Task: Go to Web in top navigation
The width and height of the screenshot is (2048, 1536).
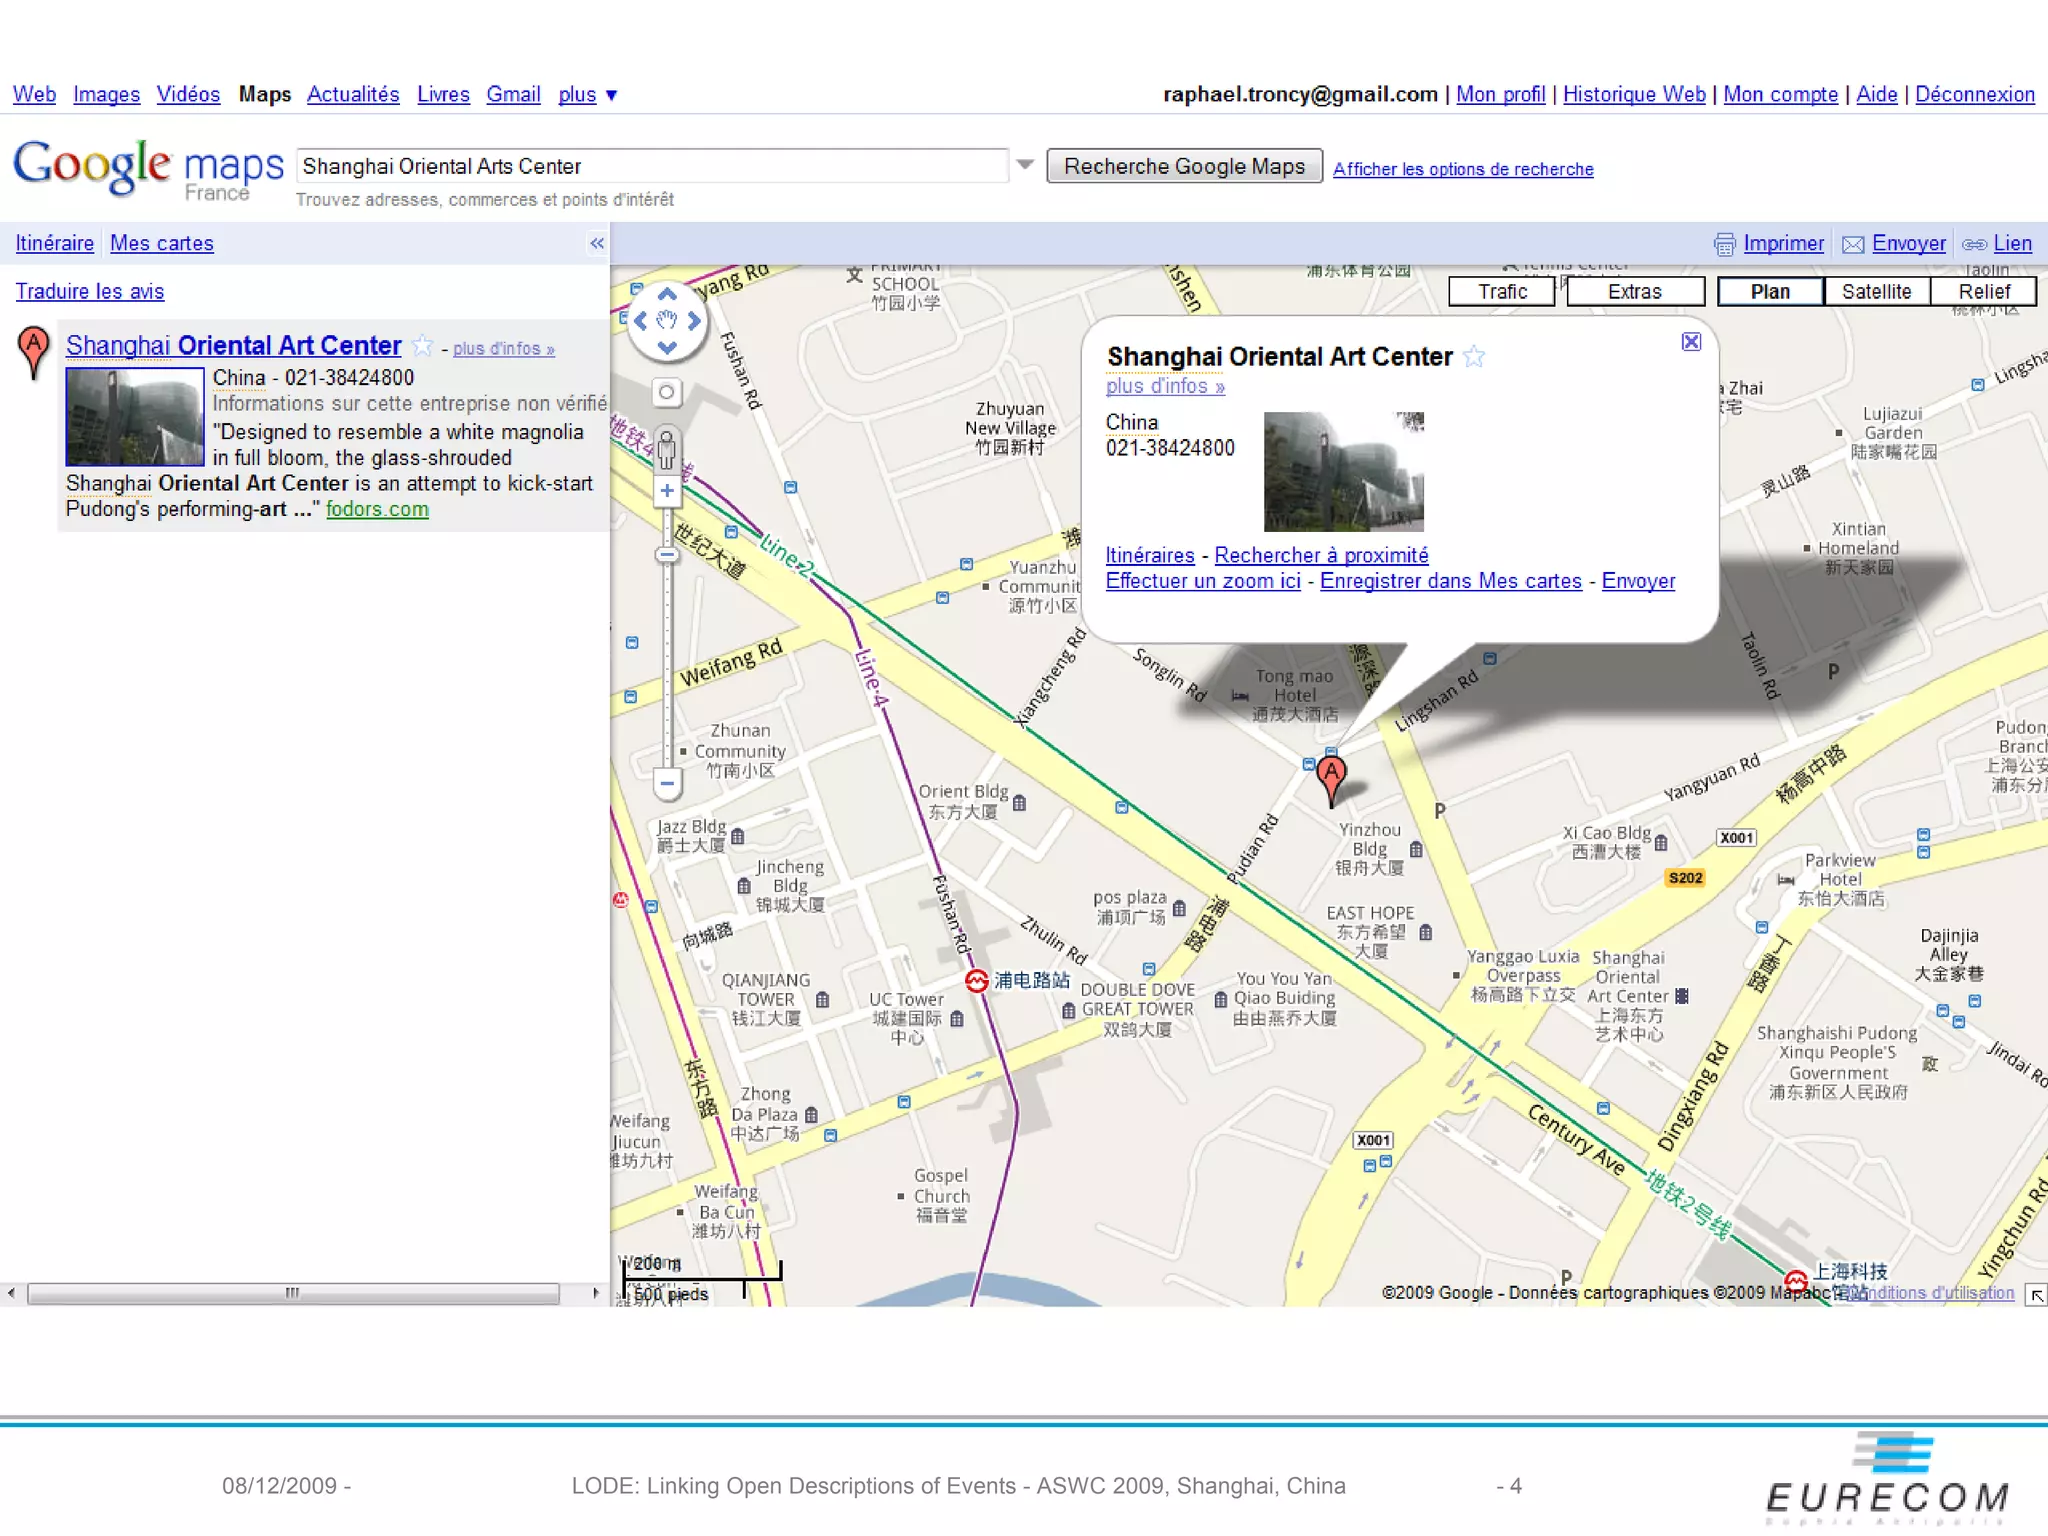Action: tap(34, 94)
